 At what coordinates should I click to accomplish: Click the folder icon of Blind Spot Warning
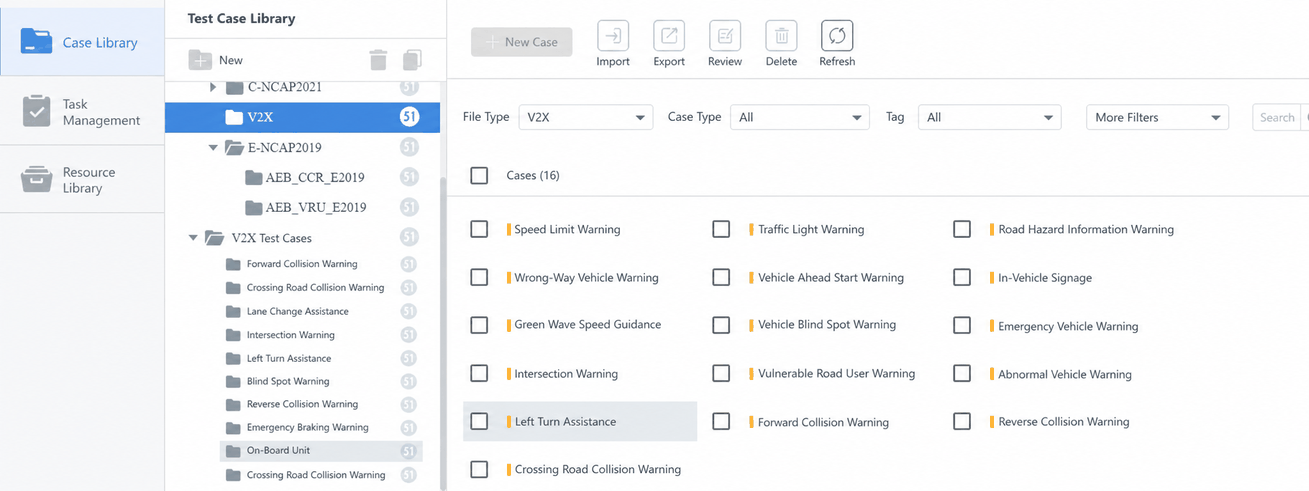point(233,381)
